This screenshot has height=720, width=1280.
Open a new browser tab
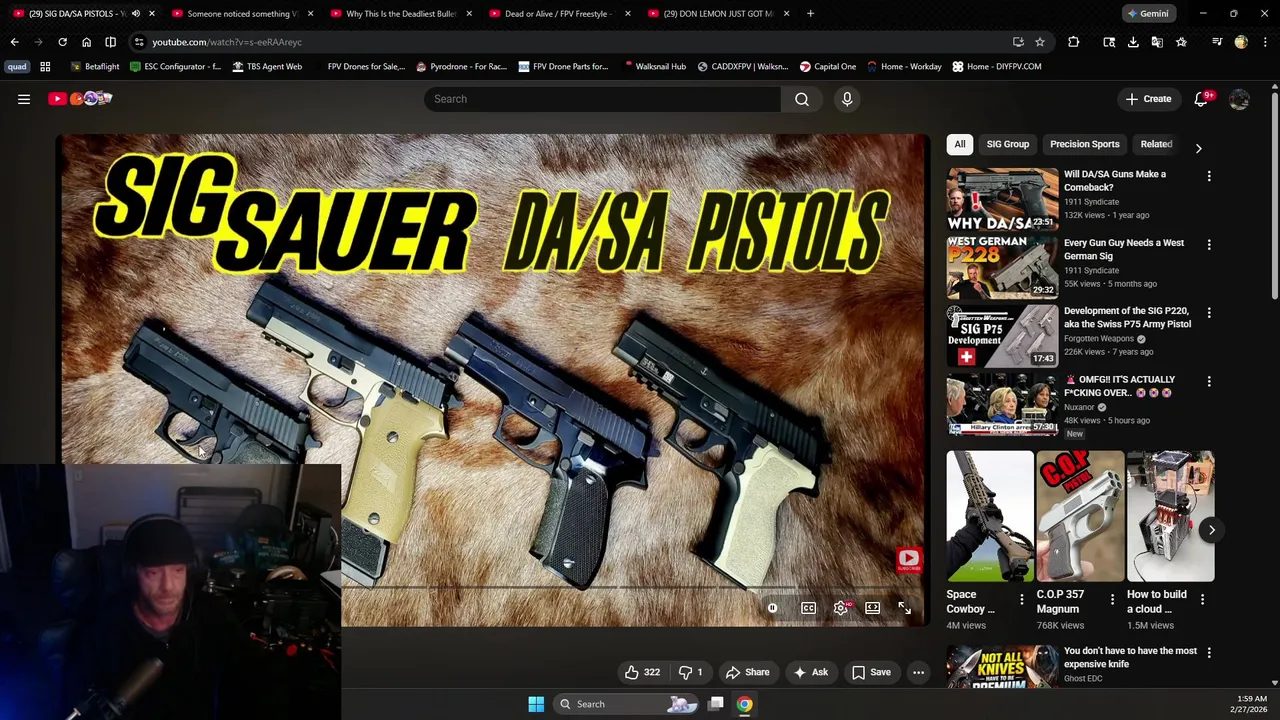[810, 14]
